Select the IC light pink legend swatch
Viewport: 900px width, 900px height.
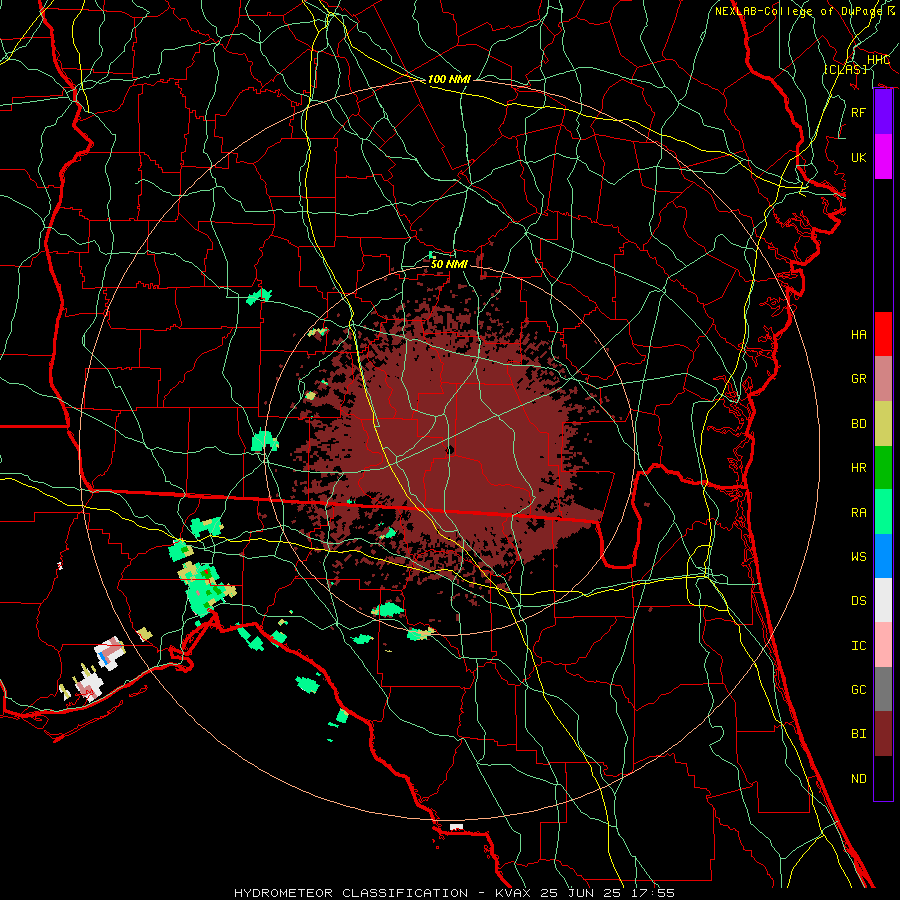pos(883,645)
